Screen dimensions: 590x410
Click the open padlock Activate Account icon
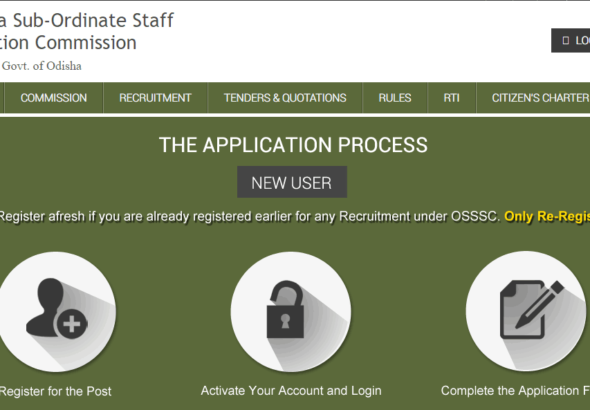tap(291, 312)
